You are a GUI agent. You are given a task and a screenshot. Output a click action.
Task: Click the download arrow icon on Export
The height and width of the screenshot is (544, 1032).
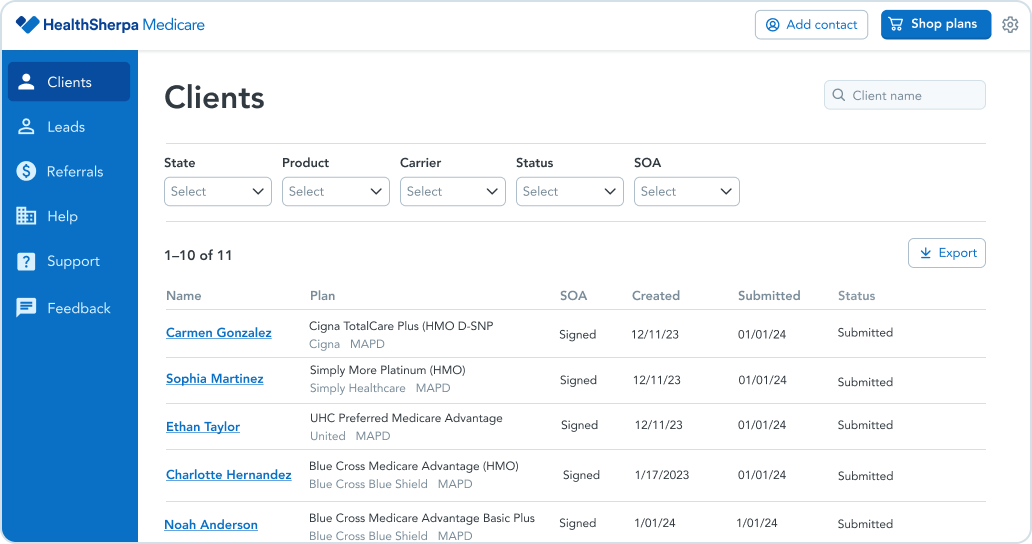[x=925, y=253]
